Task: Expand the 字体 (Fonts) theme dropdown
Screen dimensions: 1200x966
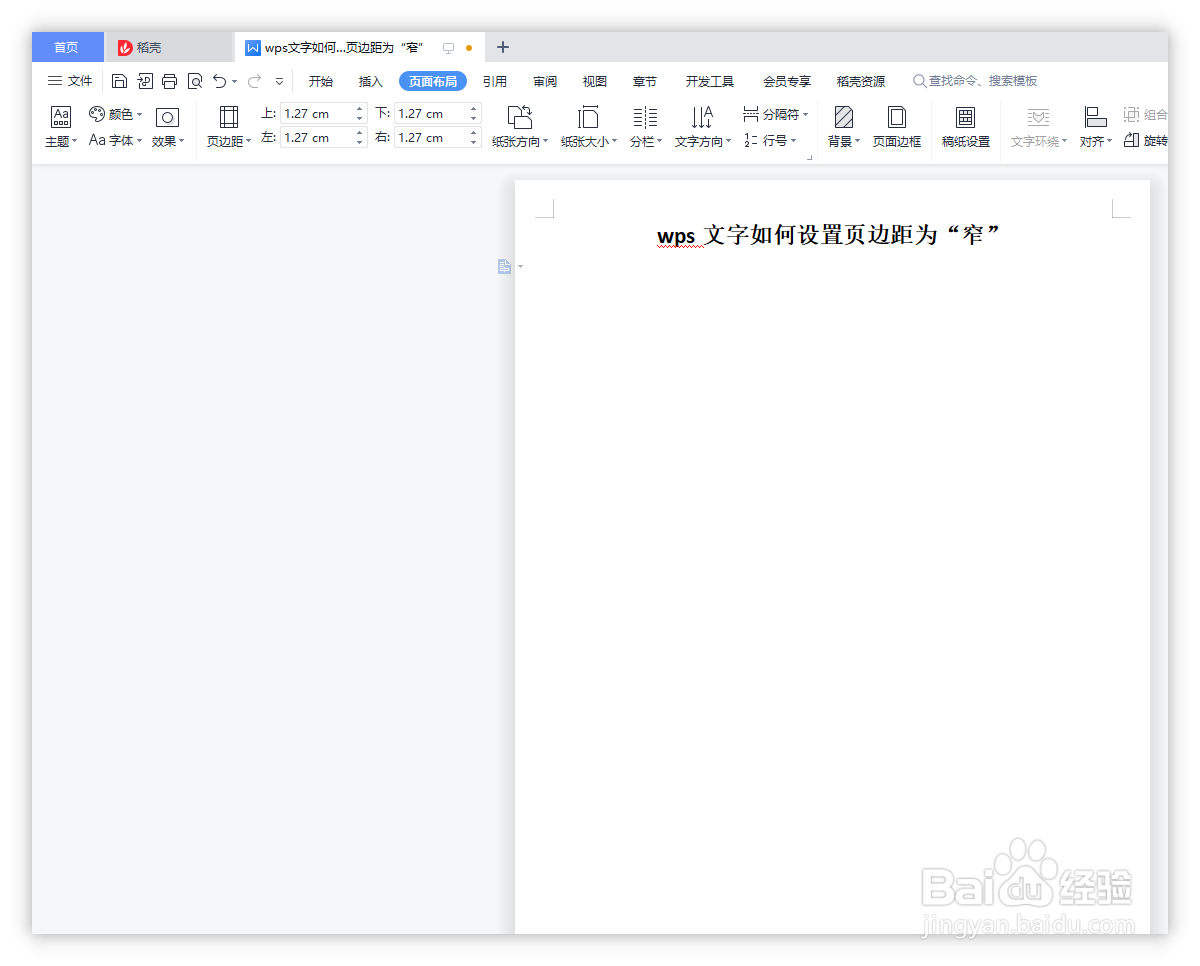Action: [x=114, y=141]
